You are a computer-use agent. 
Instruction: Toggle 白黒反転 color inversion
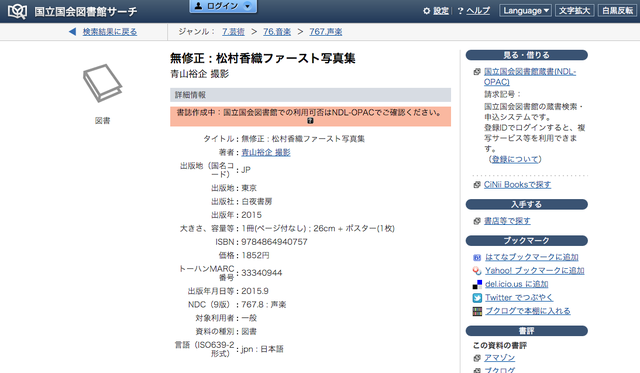tap(618, 11)
